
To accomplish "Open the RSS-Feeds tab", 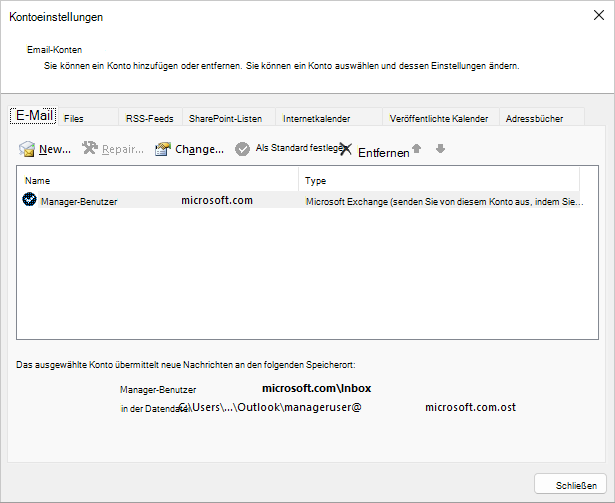I will pos(149,118).
